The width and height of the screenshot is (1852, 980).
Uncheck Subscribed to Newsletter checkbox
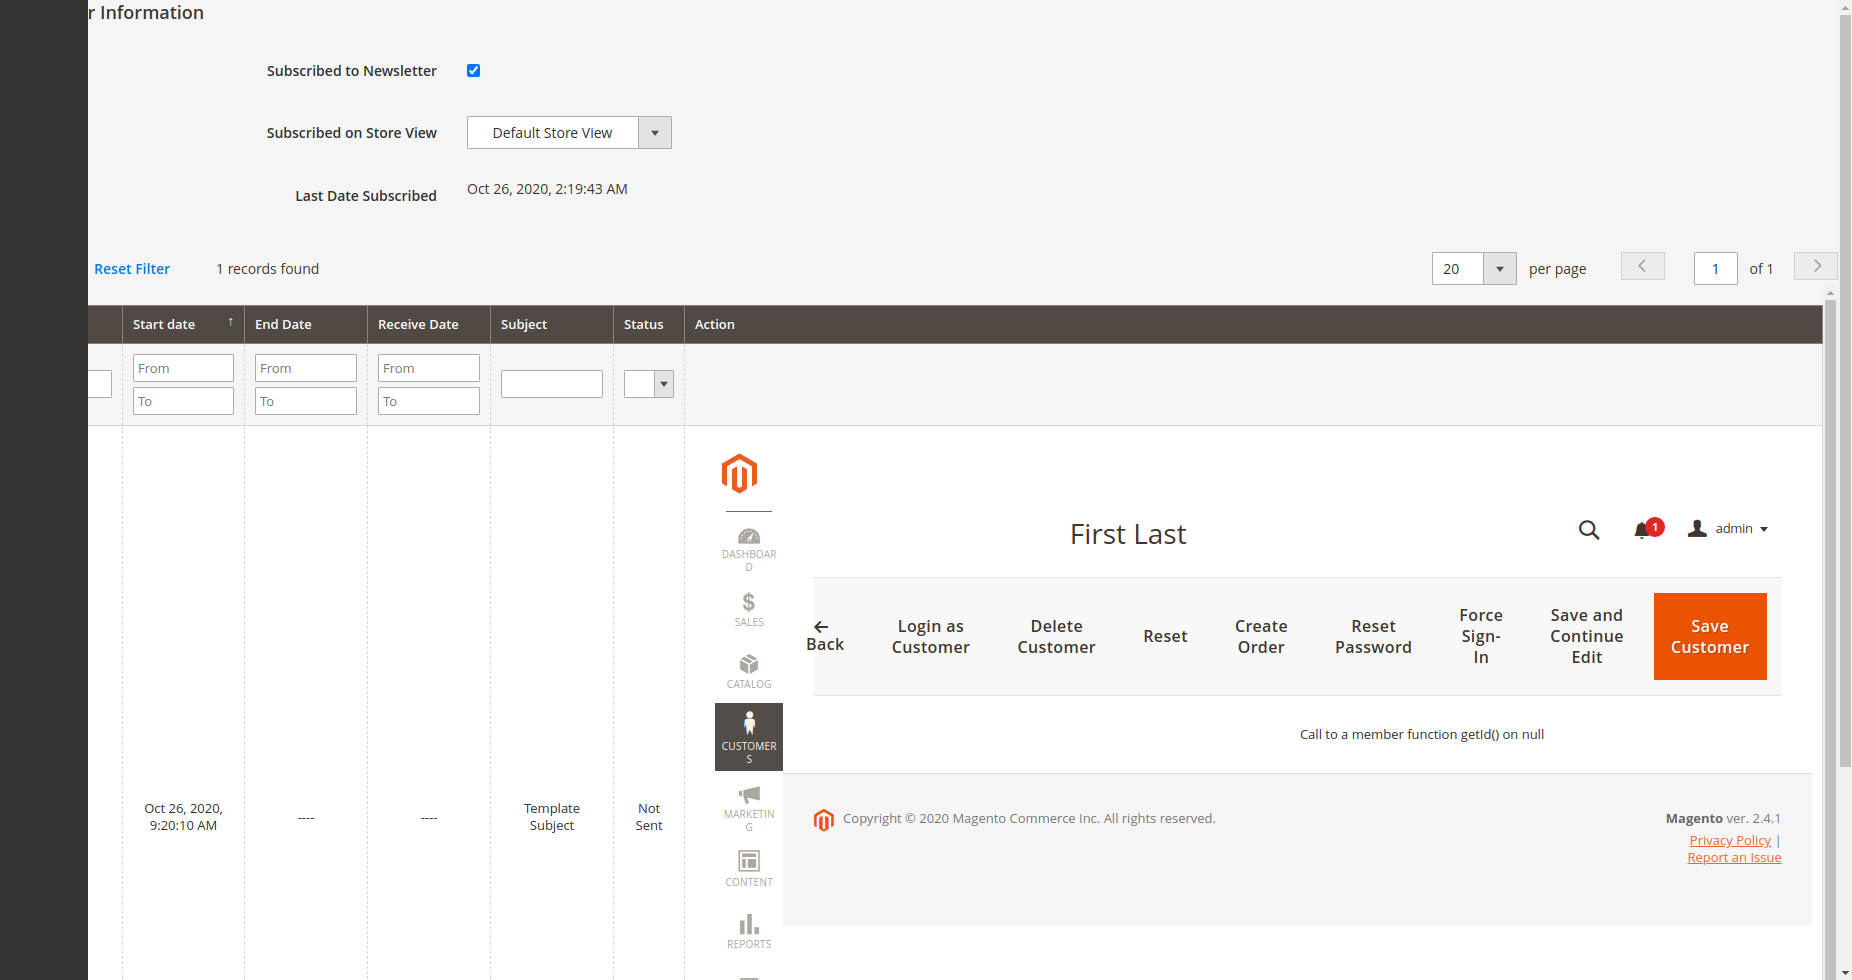click(474, 71)
